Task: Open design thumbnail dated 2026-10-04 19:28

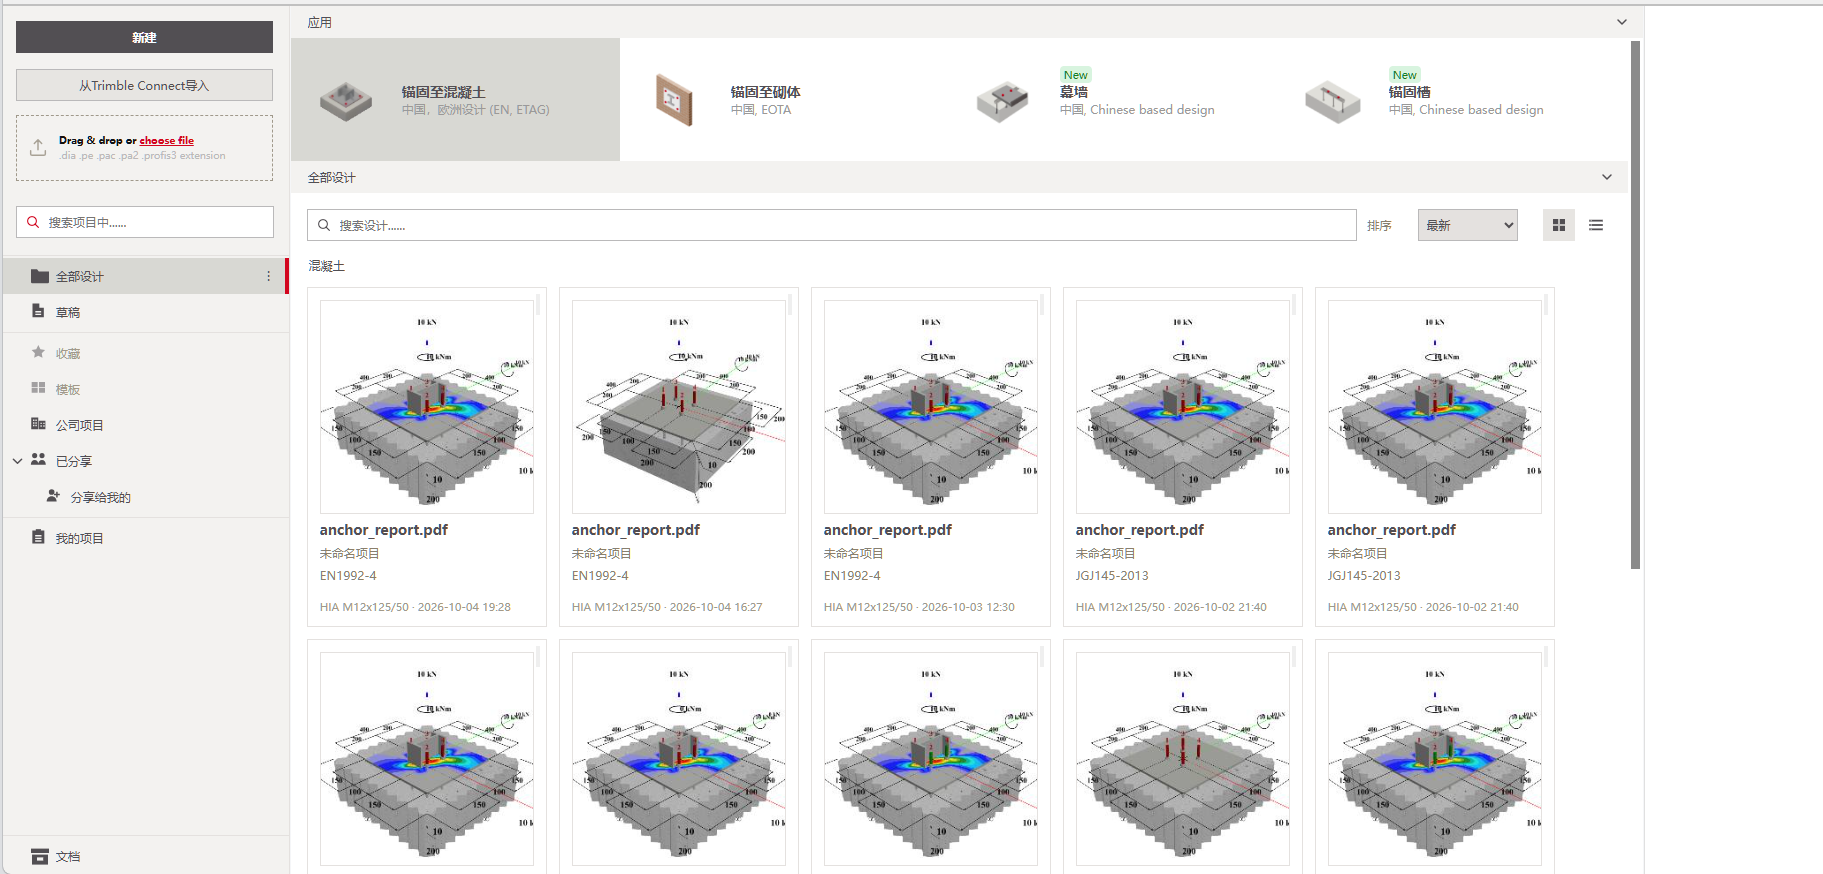Action: coord(427,407)
